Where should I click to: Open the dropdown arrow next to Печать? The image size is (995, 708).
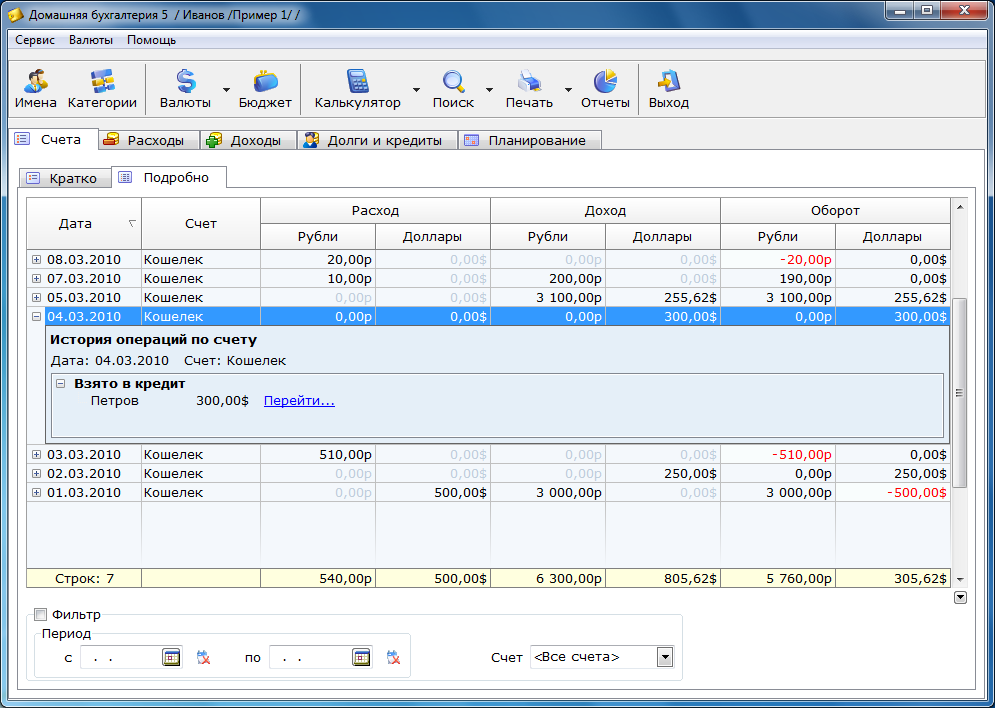coord(568,90)
